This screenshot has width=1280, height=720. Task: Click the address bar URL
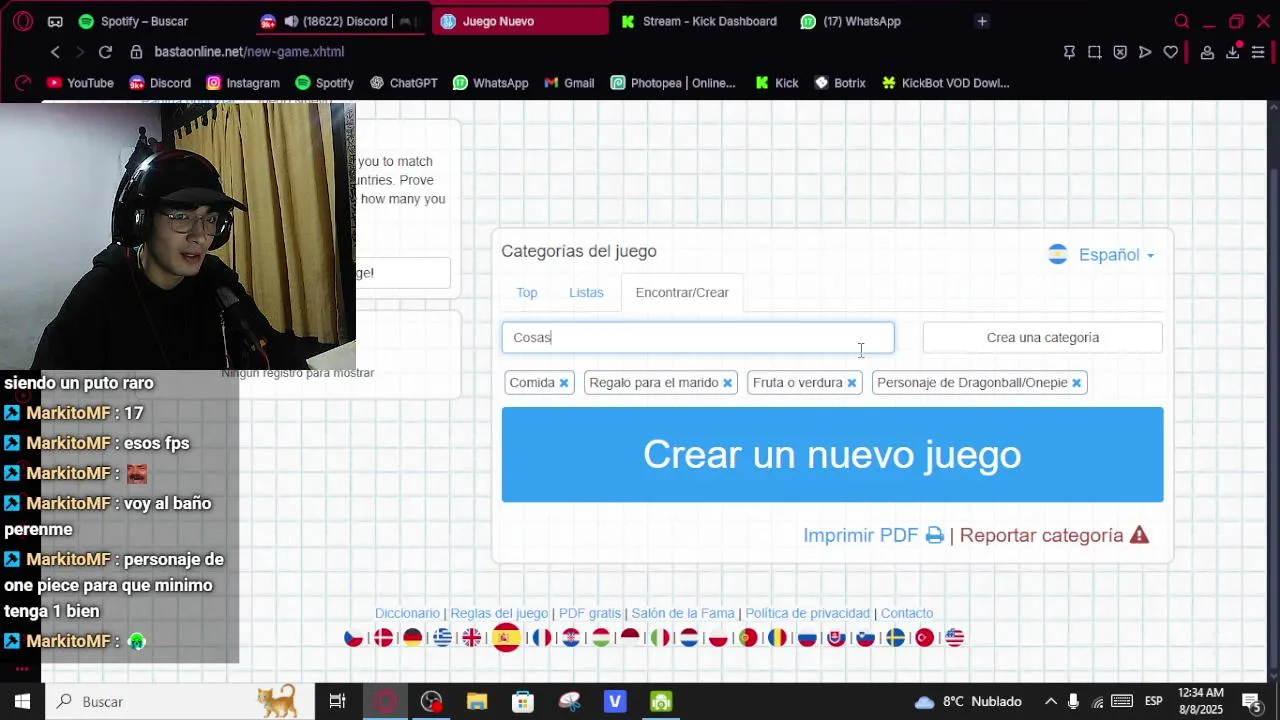[x=249, y=52]
